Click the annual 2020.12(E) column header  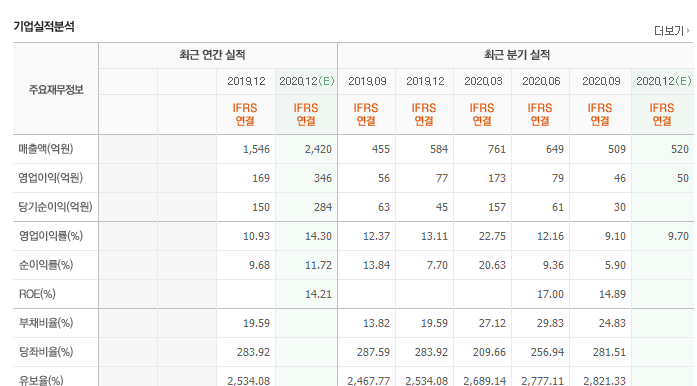tap(307, 81)
